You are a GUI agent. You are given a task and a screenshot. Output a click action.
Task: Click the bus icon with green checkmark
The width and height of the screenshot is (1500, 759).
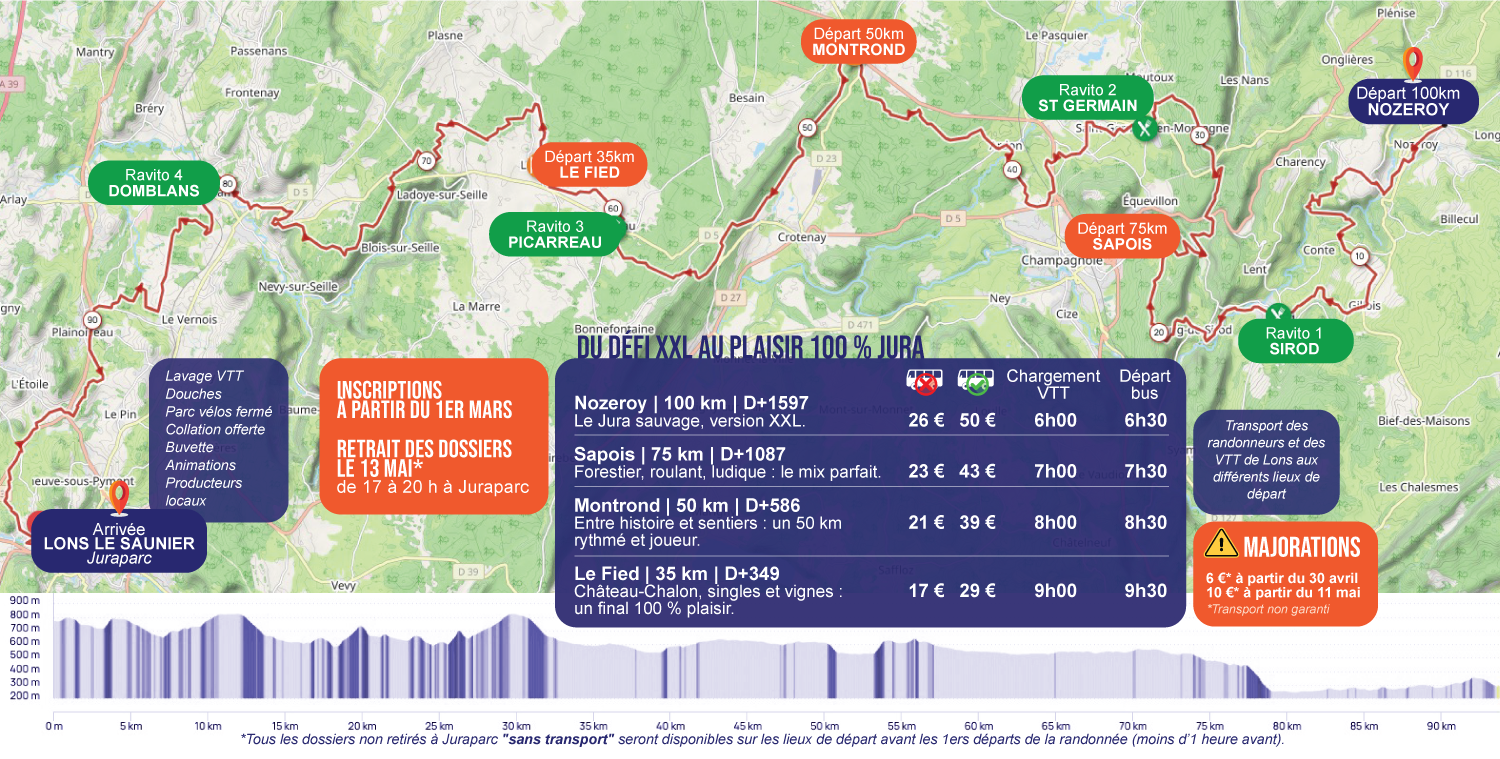[x=975, y=381]
